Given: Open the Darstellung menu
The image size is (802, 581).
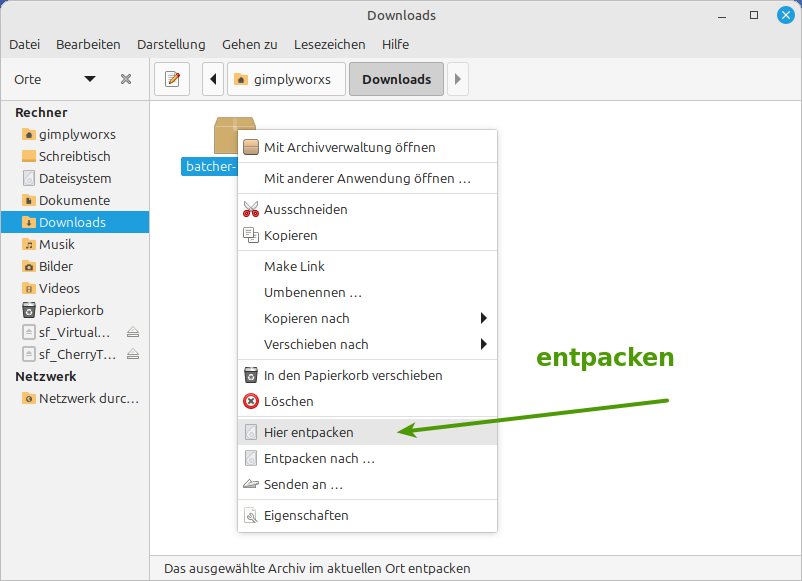Looking at the screenshot, I should (x=171, y=44).
